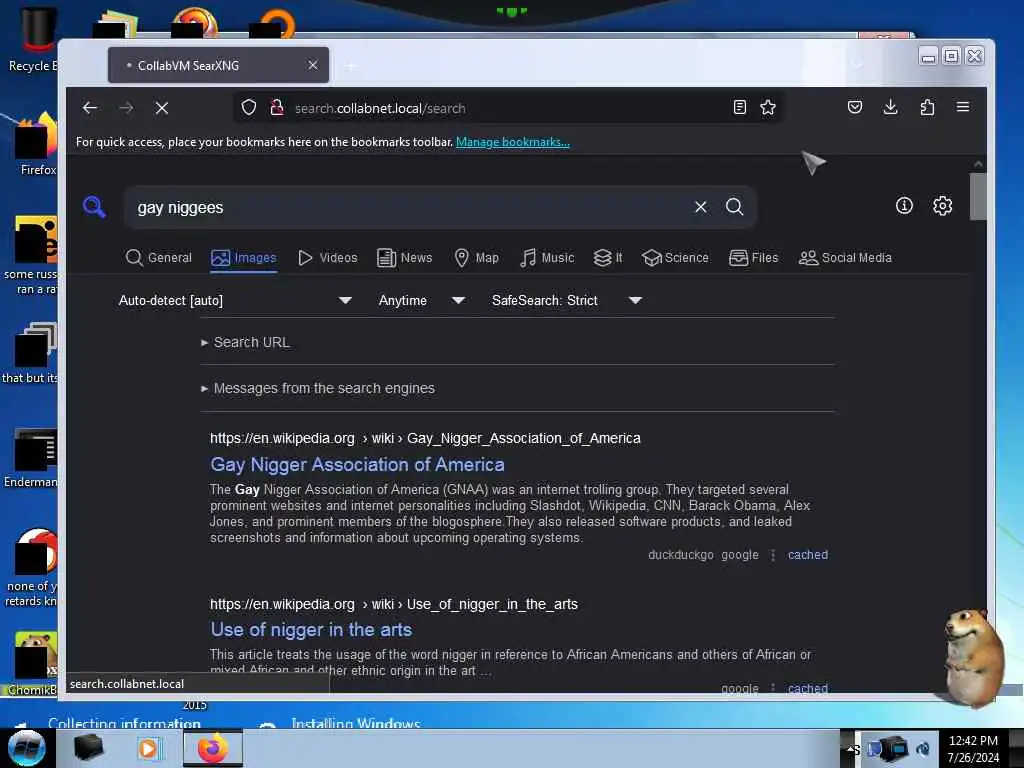Click the media player taskbar icon

(x=149, y=748)
